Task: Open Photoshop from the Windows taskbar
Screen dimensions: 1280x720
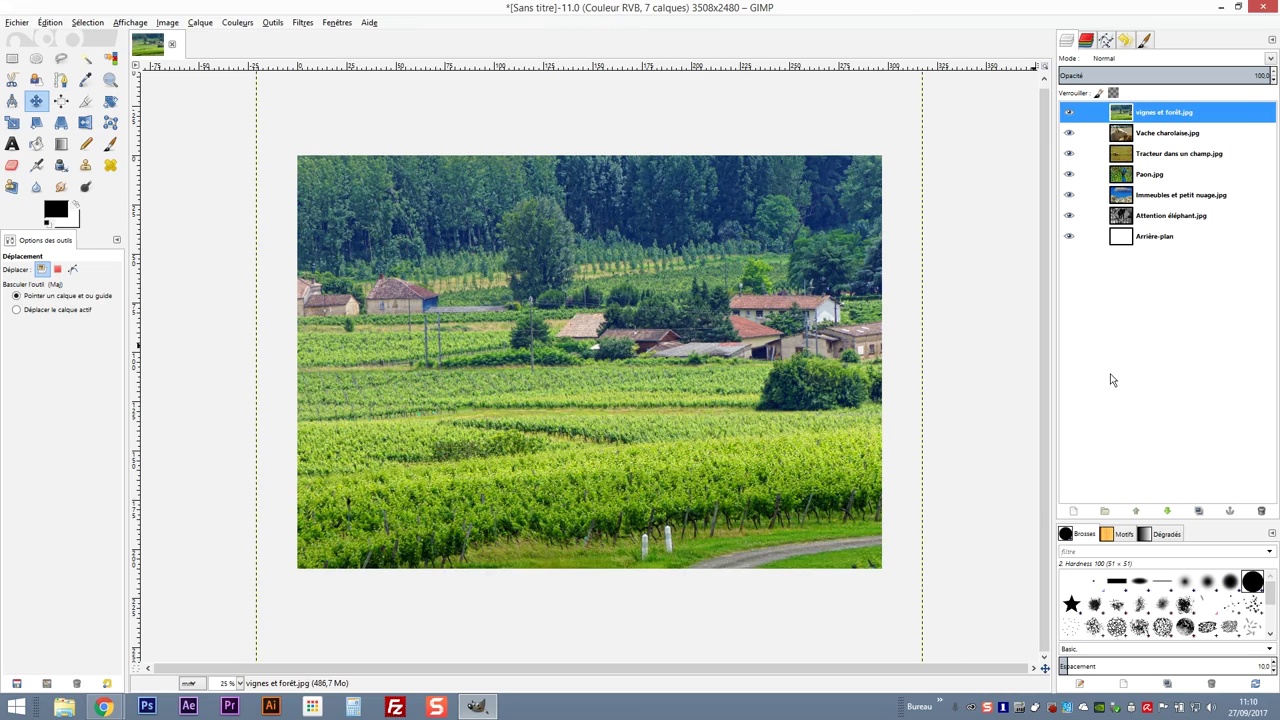Action: pos(147,706)
